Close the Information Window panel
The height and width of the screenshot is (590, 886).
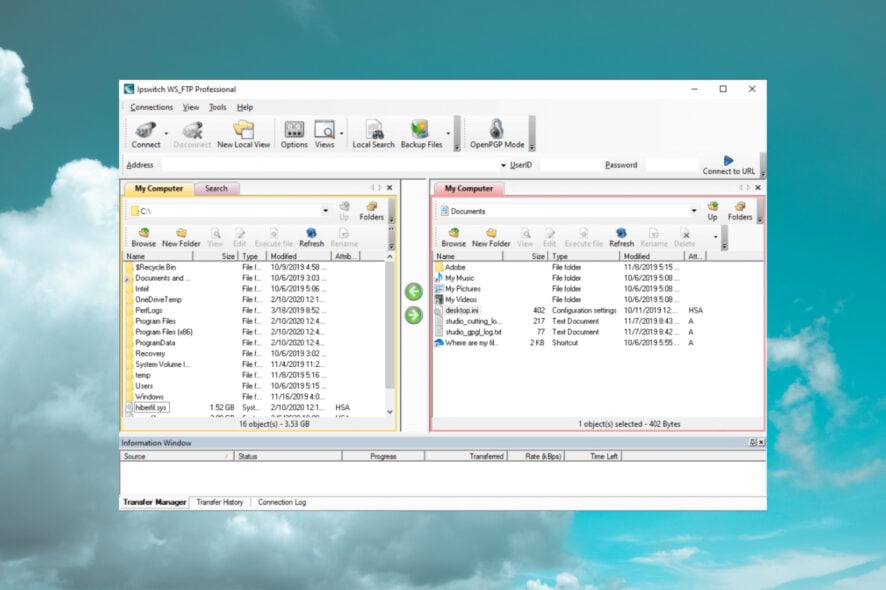pyautogui.click(x=761, y=442)
